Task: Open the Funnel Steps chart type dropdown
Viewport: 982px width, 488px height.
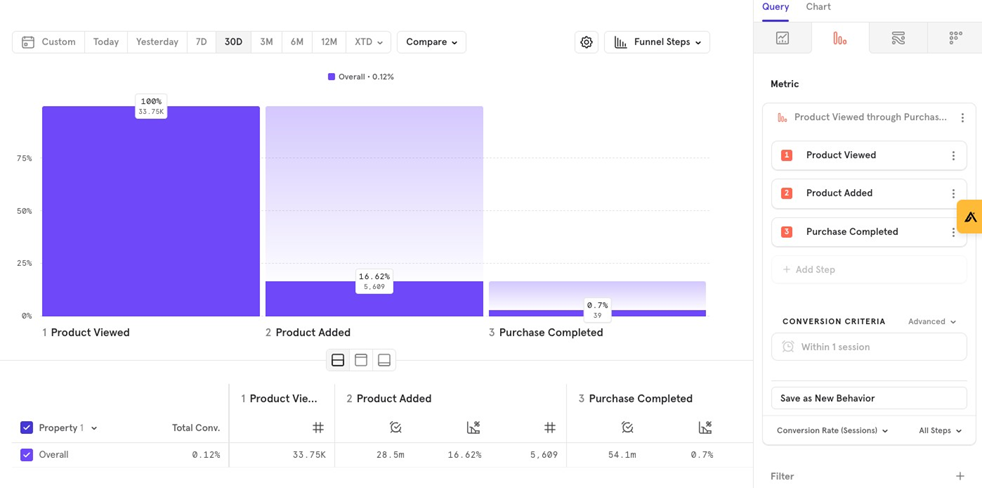Action: pyautogui.click(x=657, y=42)
